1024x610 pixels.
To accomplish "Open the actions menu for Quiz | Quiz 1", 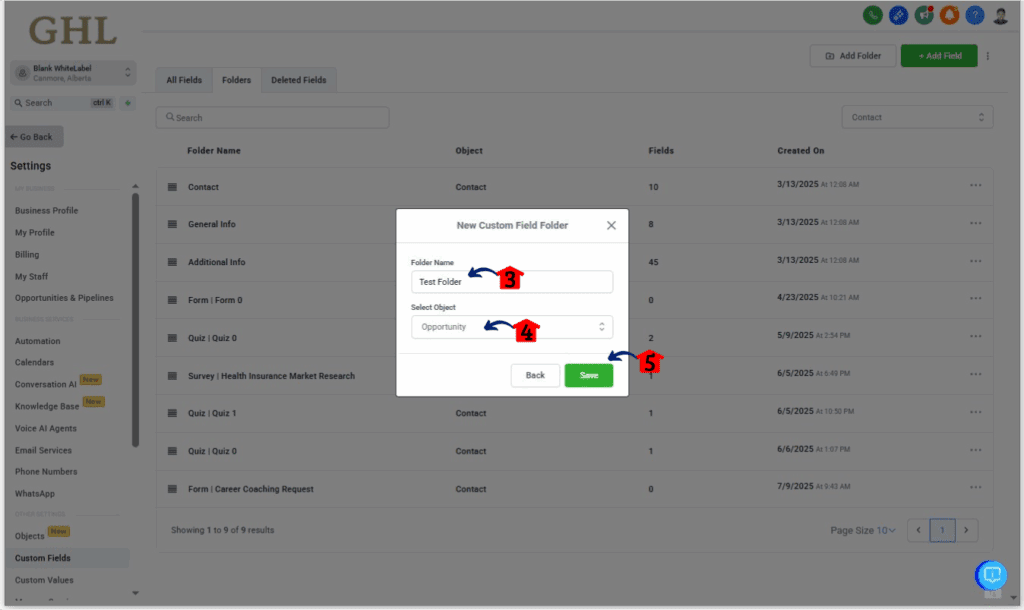I will tap(975, 412).
